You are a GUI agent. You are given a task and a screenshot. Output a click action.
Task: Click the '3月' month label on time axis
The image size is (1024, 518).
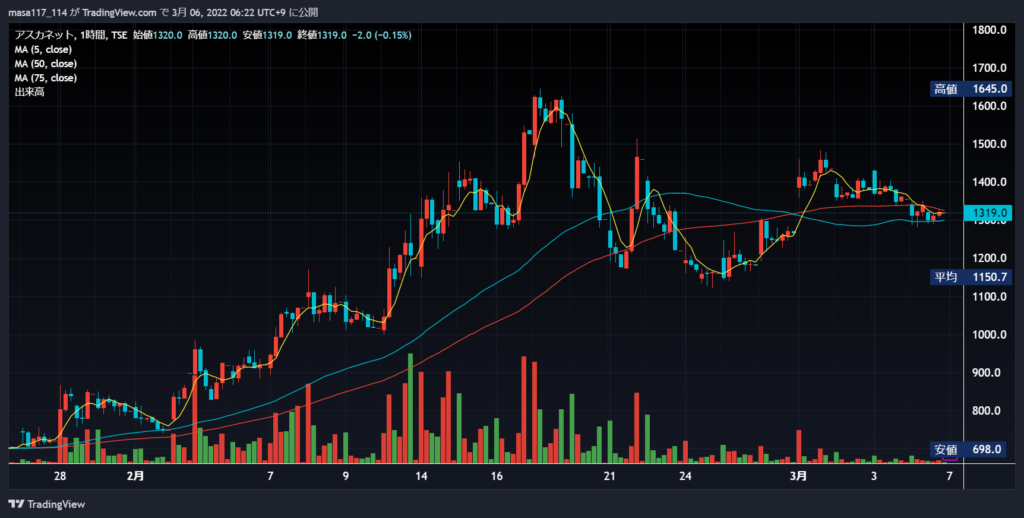pyautogui.click(x=798, y=476)
